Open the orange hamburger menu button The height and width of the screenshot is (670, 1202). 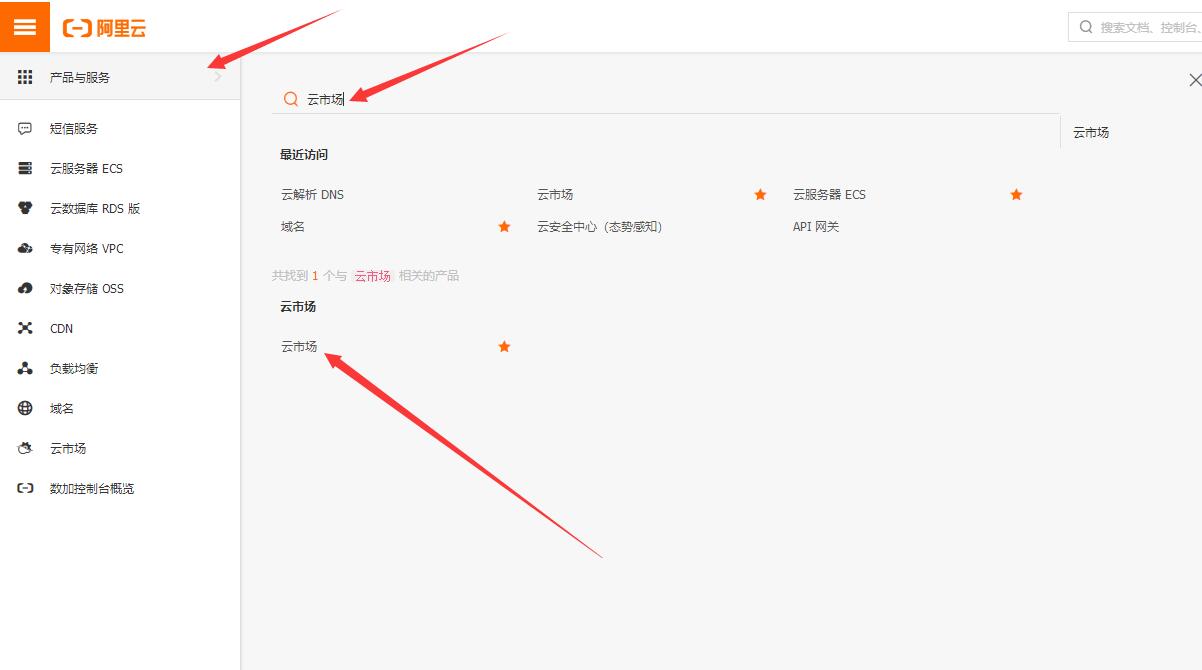coord(25,26)
